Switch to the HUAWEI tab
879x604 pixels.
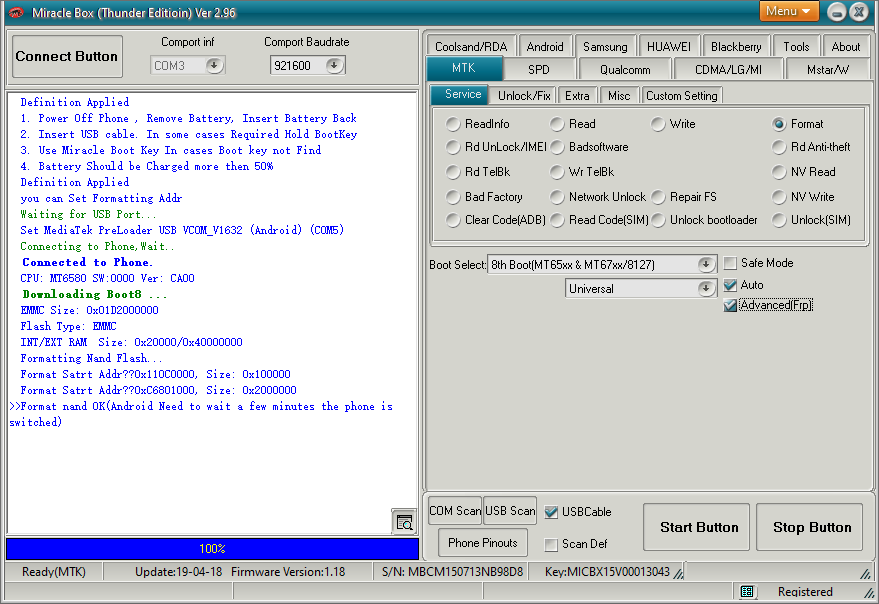click(x=669, y=47)
